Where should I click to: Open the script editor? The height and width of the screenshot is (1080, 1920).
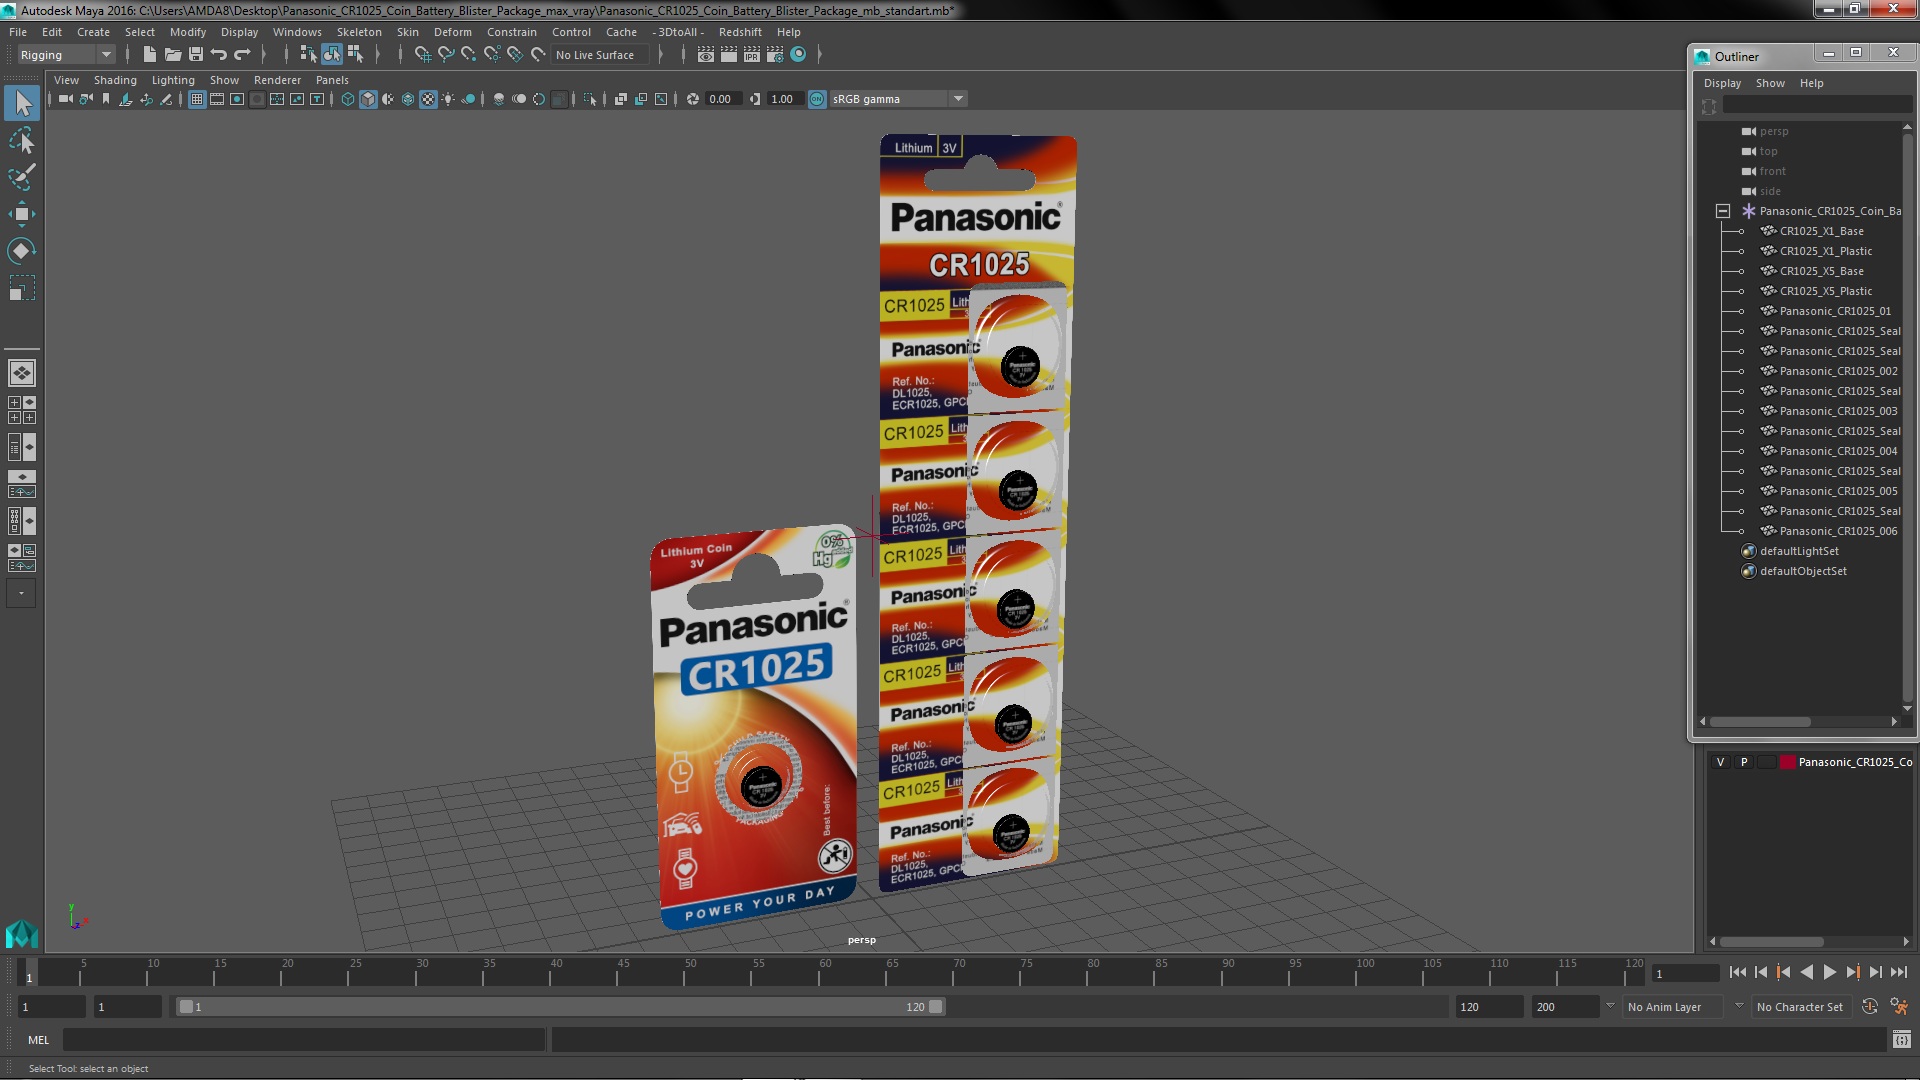click(1902, 1040)
